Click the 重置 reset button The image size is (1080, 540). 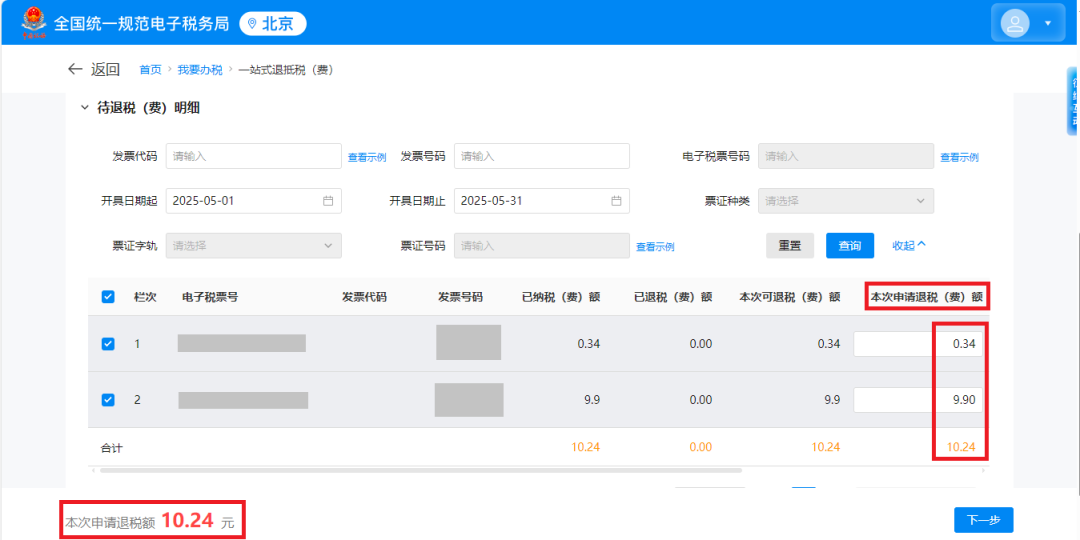tap(790, 245)
